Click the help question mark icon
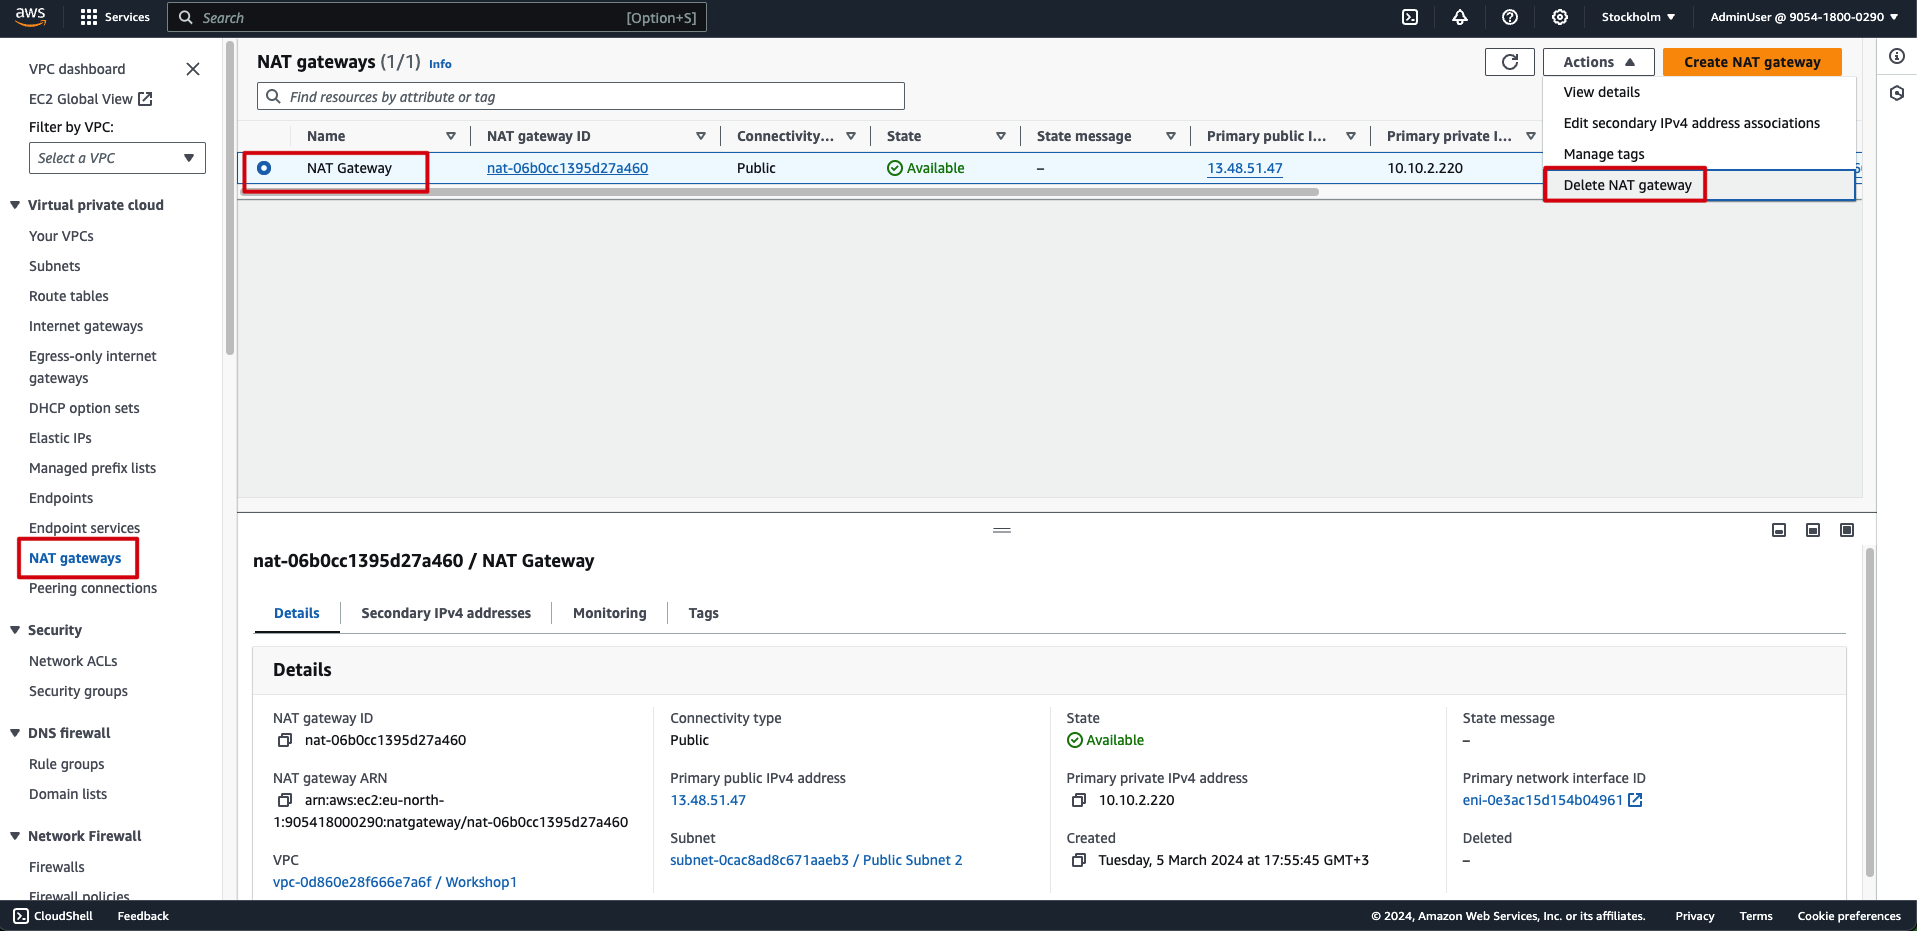 coord(1510,17)
